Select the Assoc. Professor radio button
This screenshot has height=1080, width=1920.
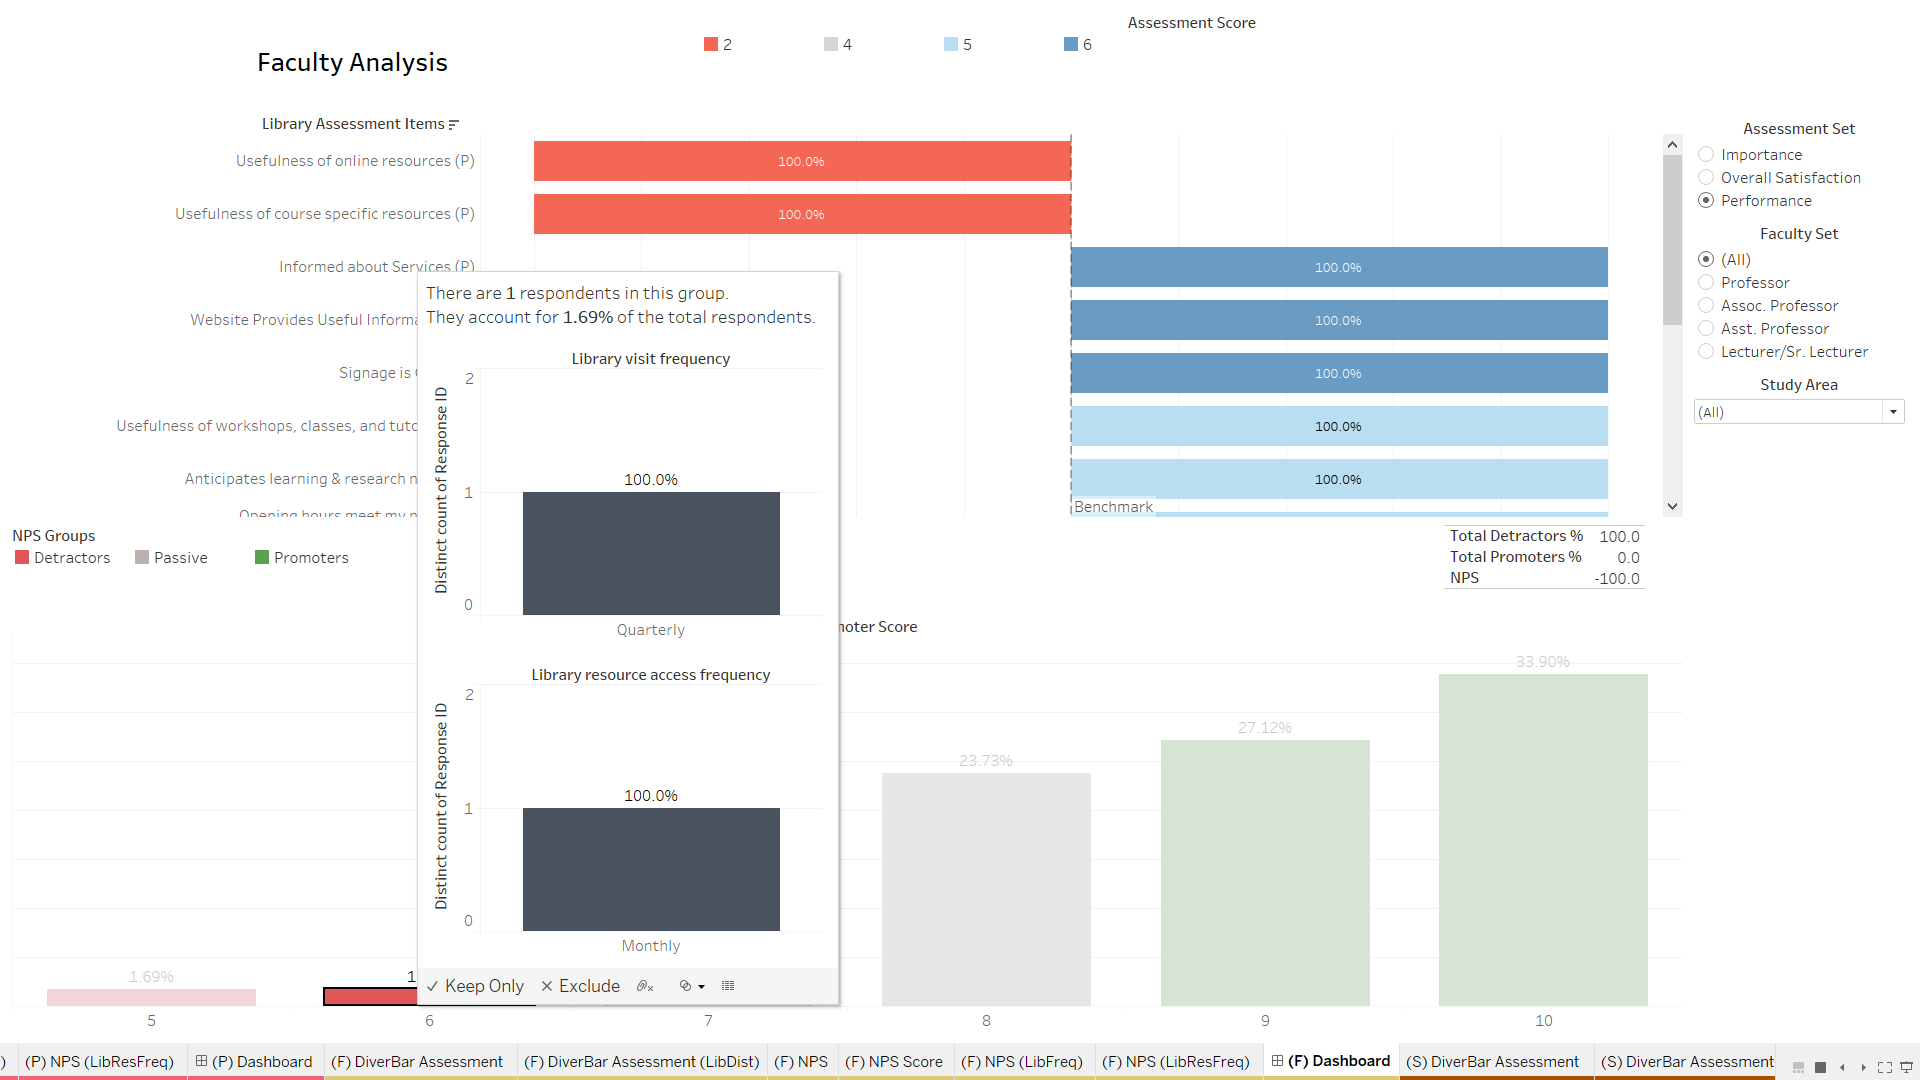point(1706,305)
